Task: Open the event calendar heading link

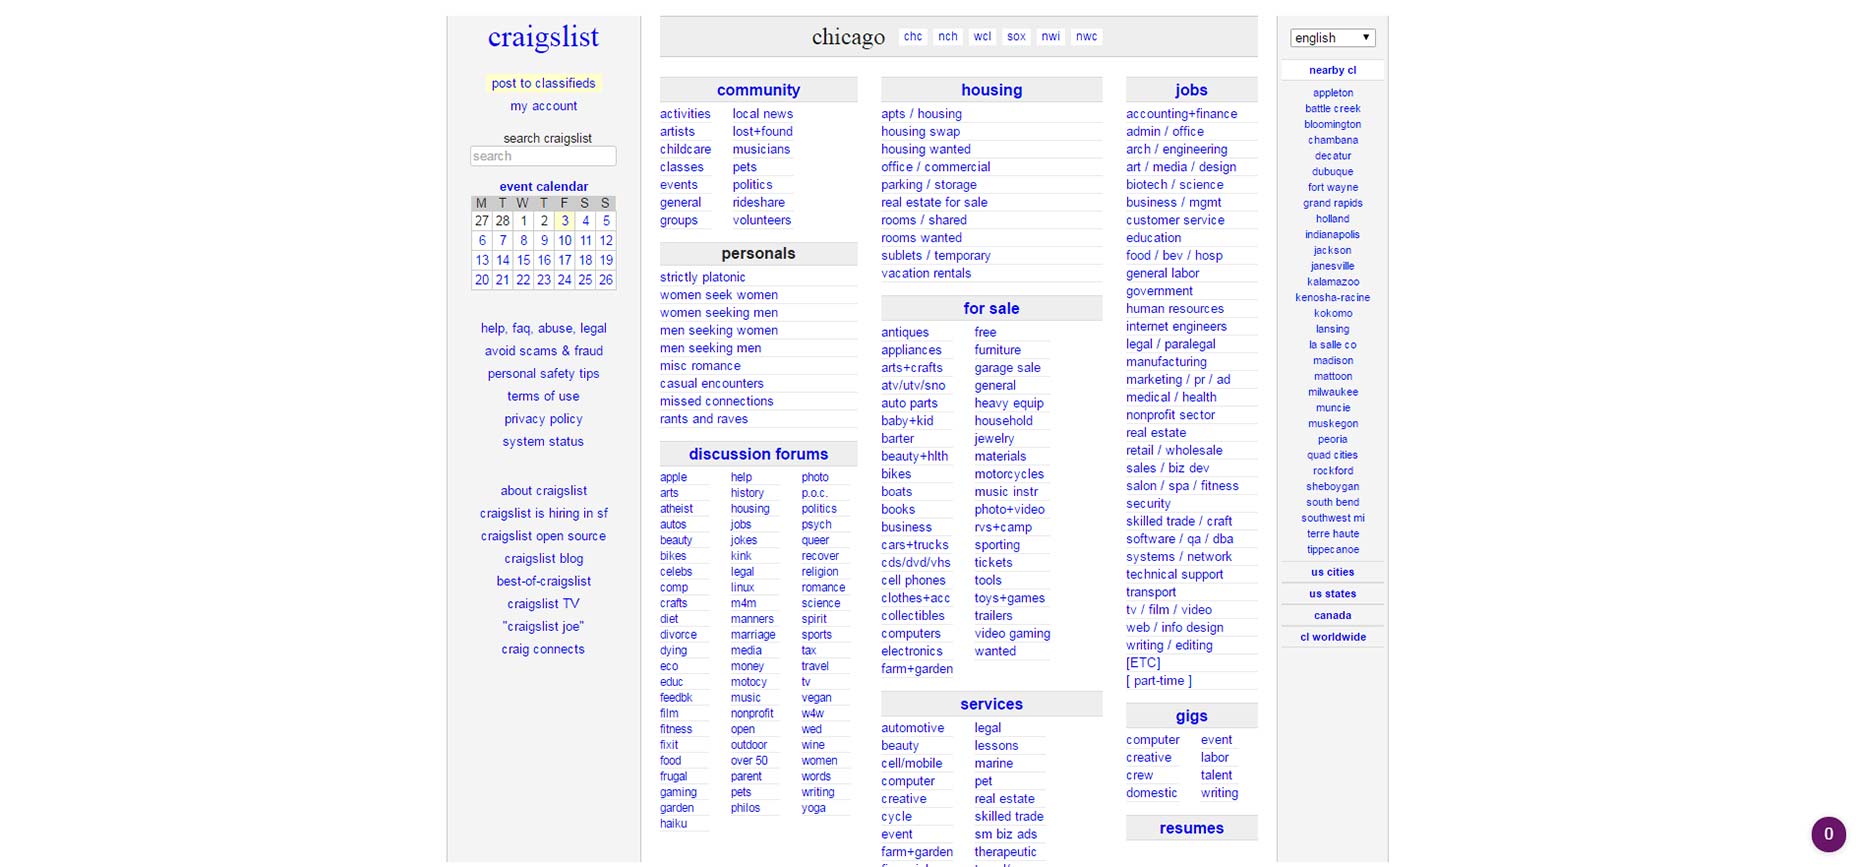Action: click(543, 186)
